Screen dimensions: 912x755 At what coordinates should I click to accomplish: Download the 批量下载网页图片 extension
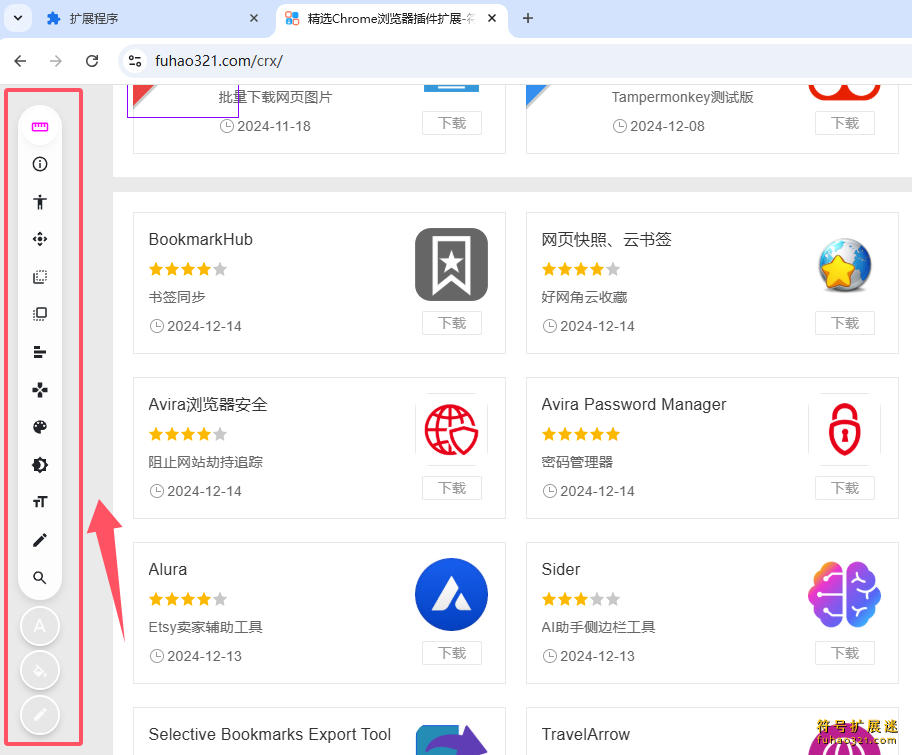pos(452,123)
